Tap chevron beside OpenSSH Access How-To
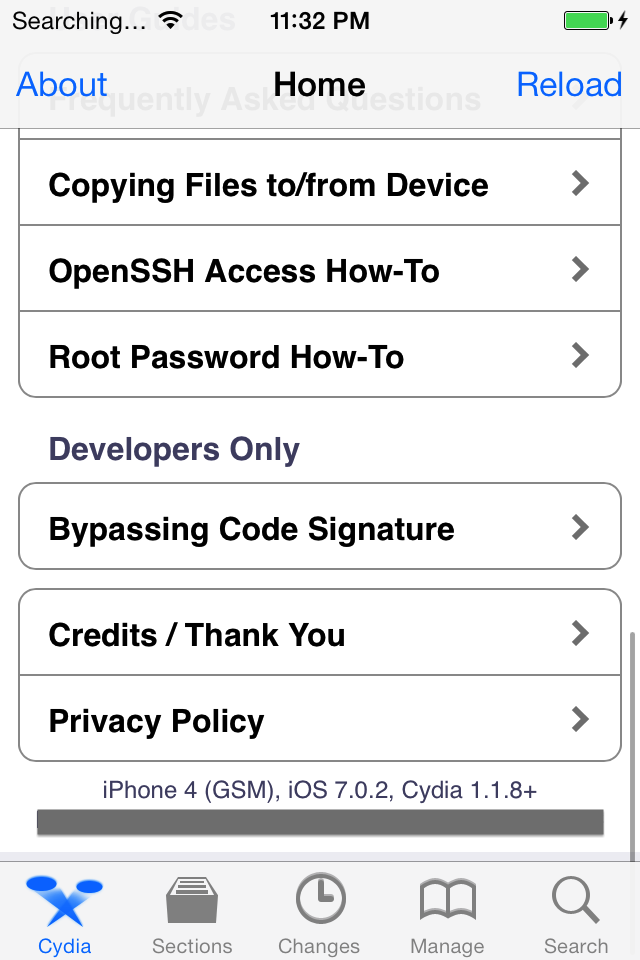The image size is (640, 960). pyautogui.click(x=580, y=269)
